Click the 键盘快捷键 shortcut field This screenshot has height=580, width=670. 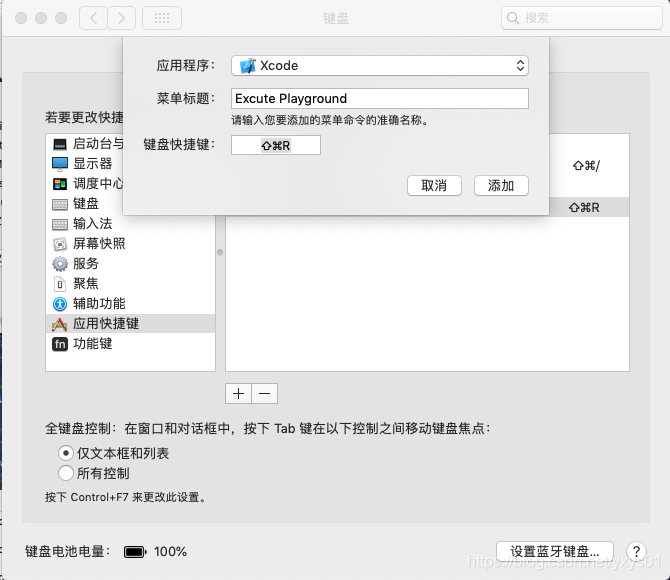[276, 145]
